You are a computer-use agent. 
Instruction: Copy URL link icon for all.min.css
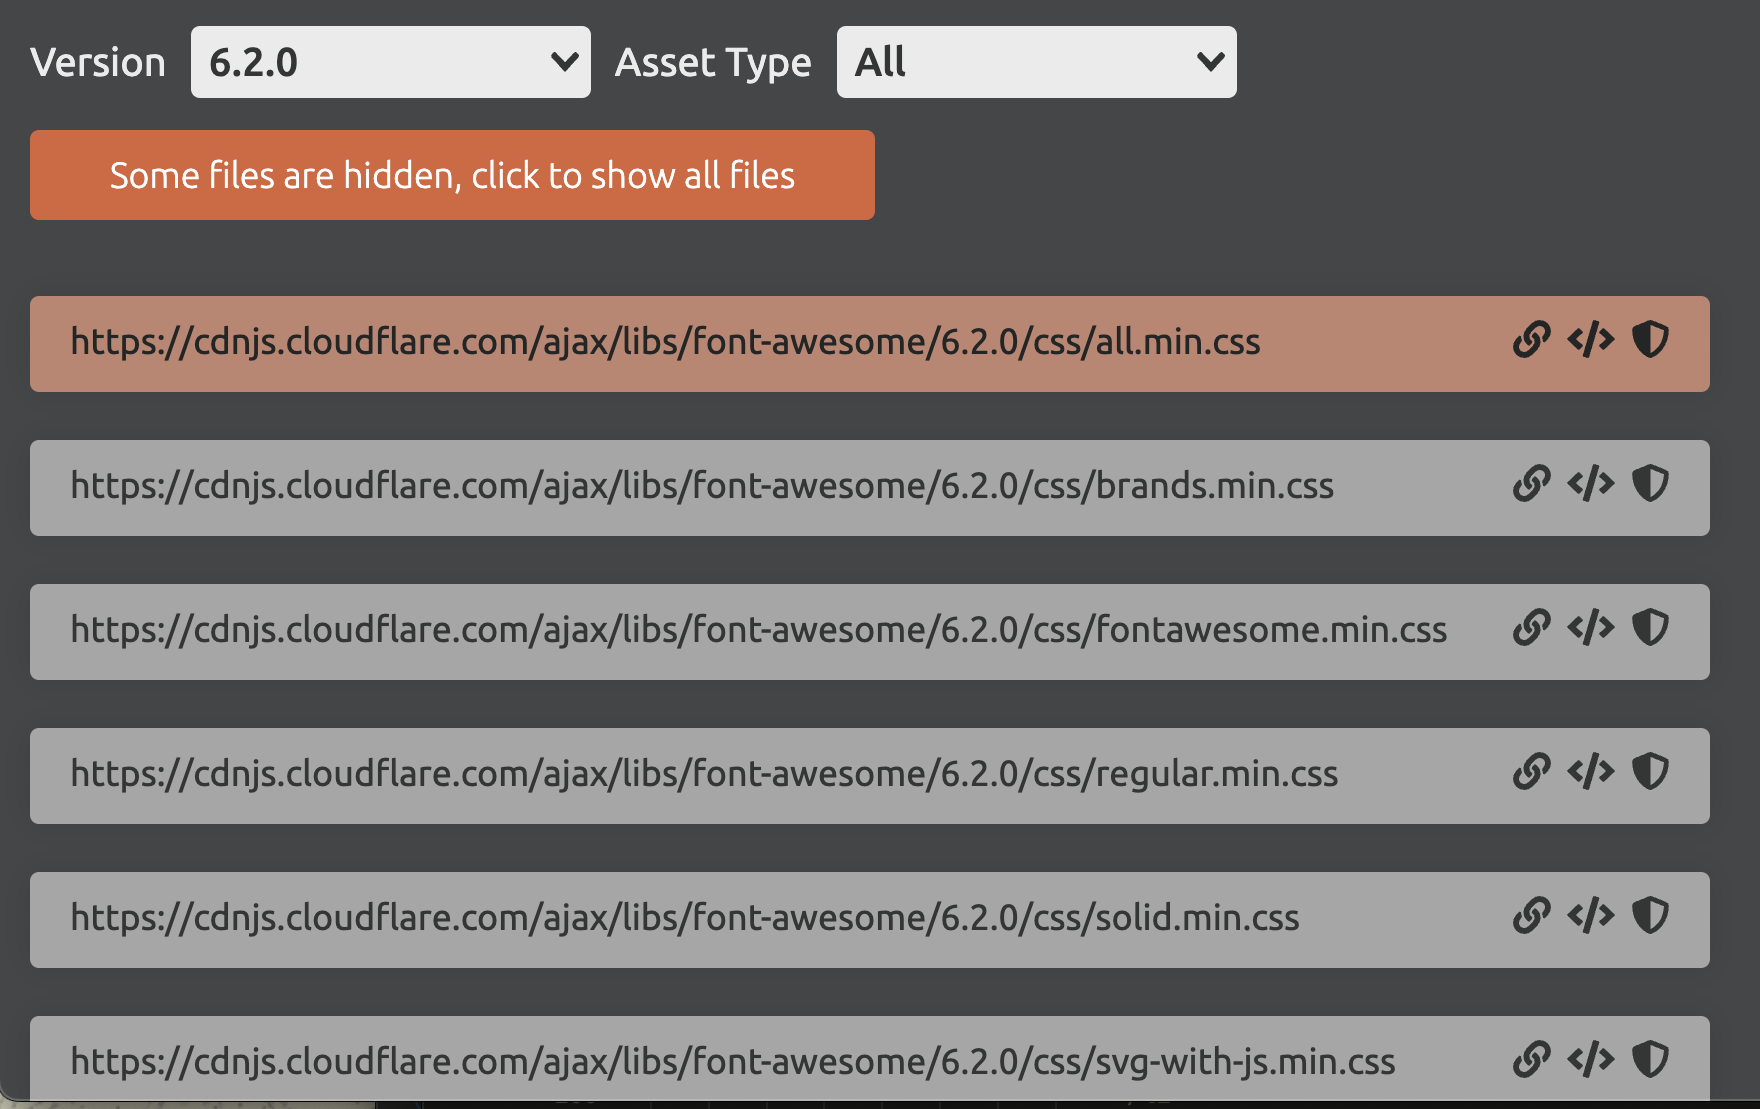pos(1531,340)
